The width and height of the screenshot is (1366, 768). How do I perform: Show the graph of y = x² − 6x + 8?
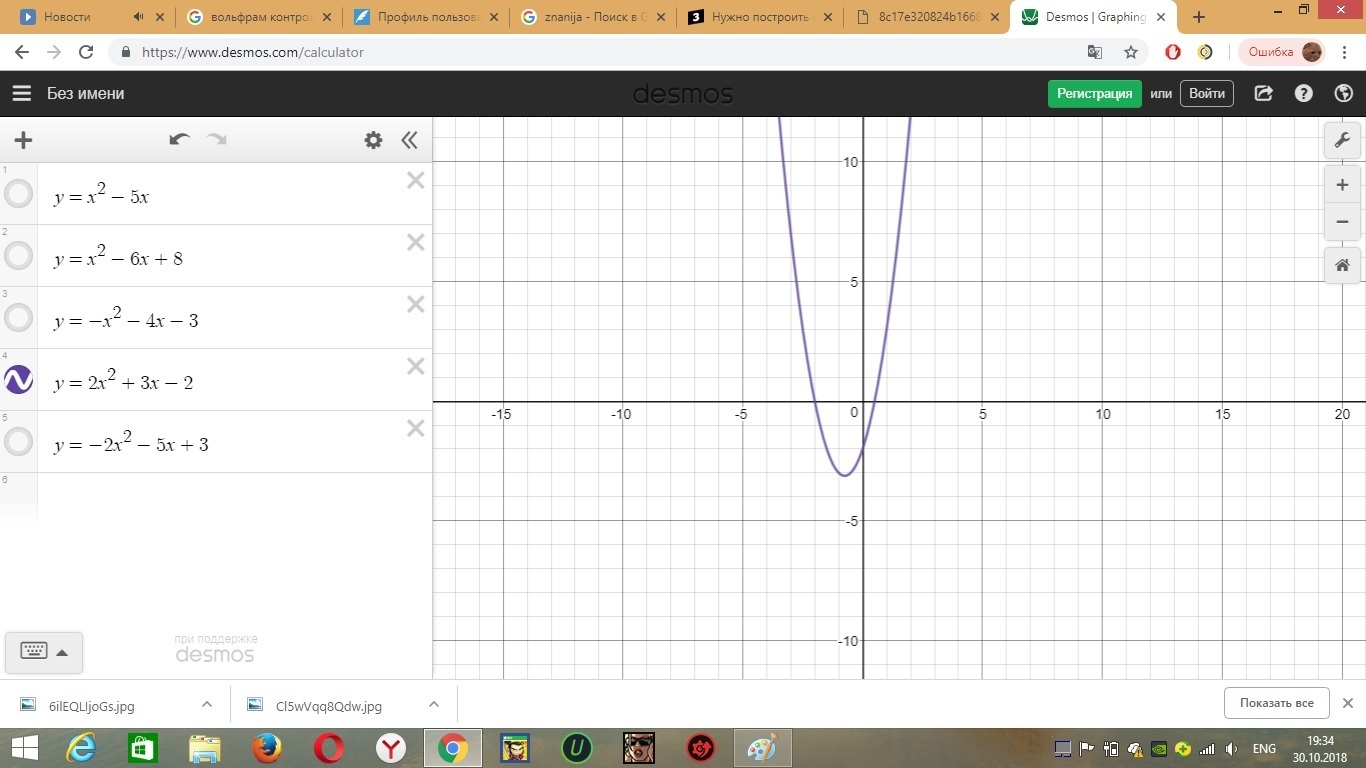pyautogui.click(x=19, y=255)
